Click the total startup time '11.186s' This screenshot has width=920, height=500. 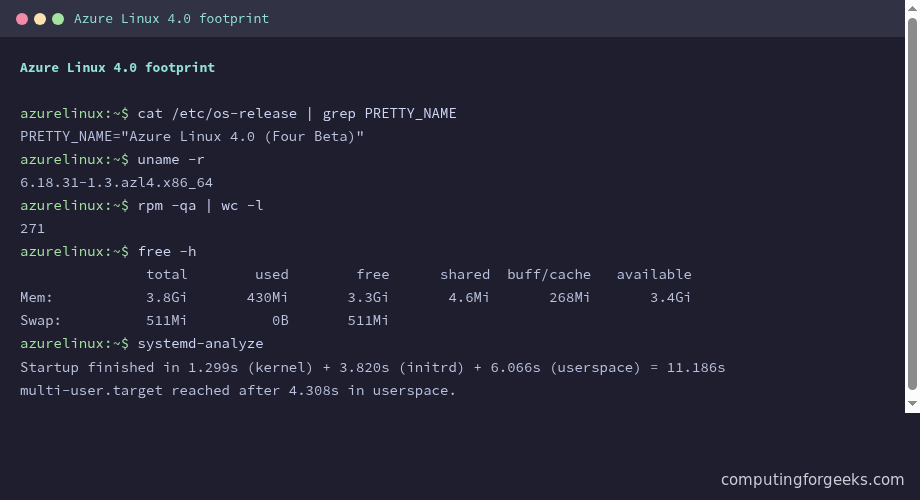(x=696, y=367)
